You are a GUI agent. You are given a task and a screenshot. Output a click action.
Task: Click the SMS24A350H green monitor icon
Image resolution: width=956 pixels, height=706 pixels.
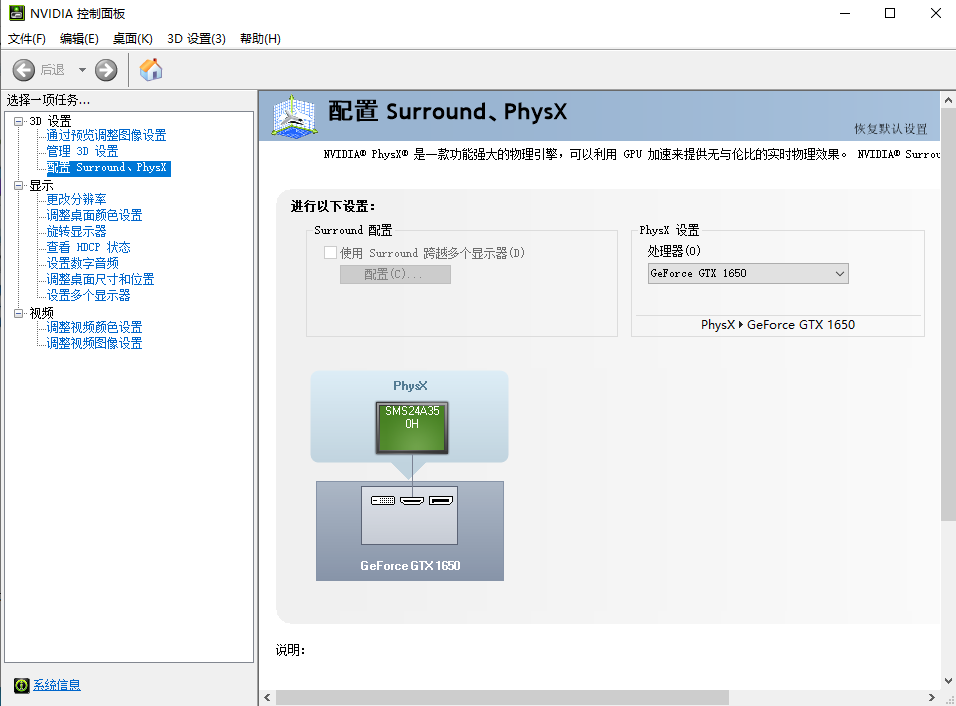[410, 424]
